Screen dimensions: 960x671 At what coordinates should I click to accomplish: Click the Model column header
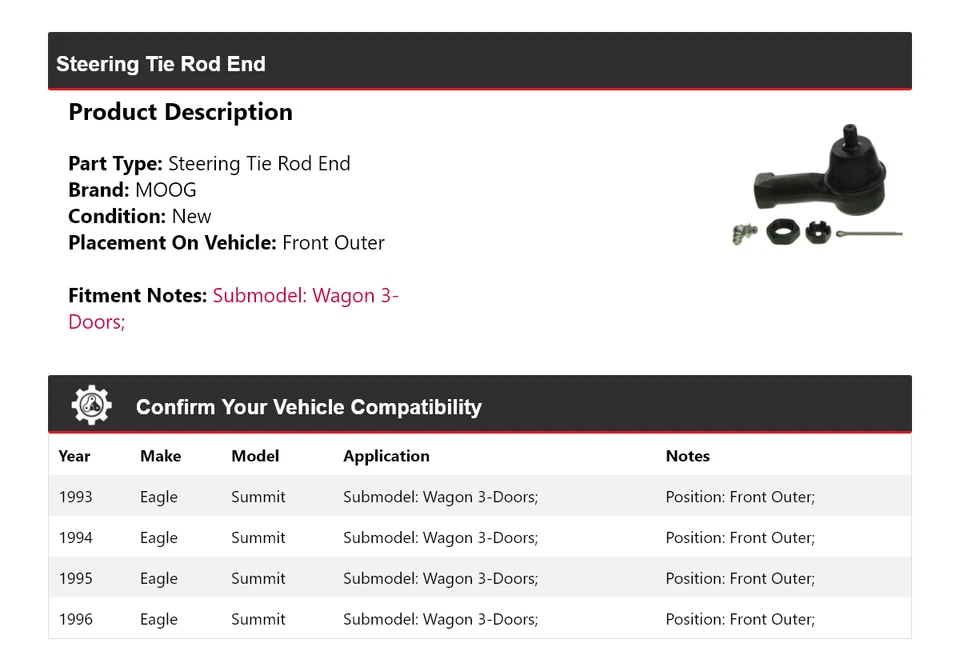point(255,456)
